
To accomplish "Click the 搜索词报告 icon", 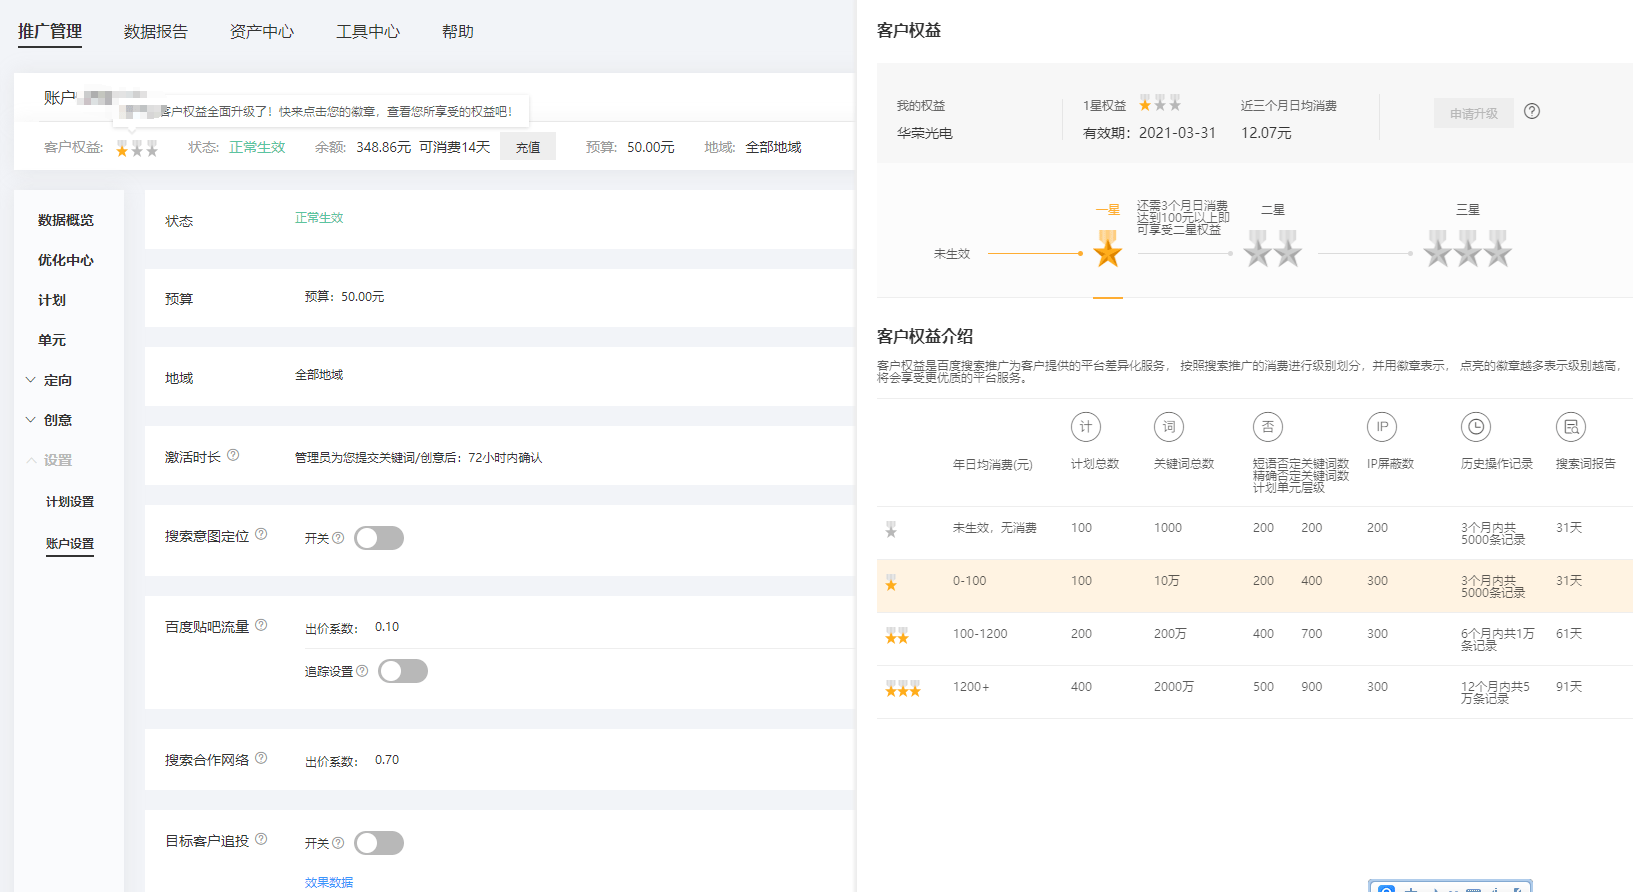I will tap(1570, 427).
